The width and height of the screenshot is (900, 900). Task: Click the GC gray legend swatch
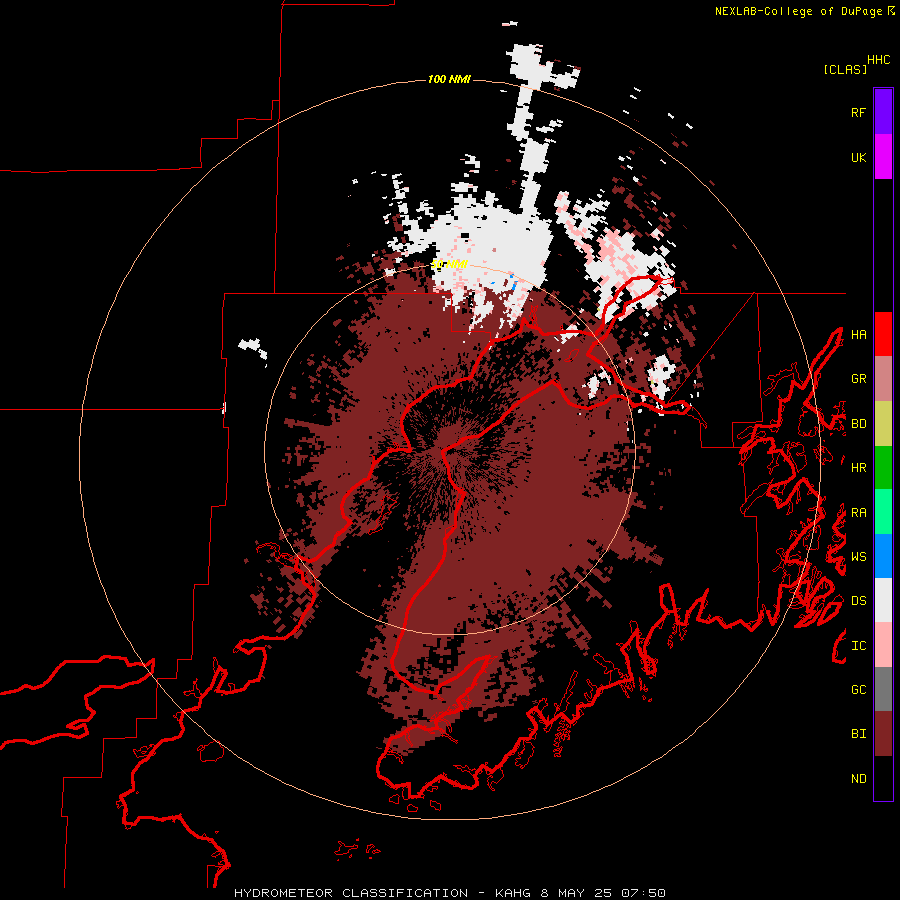883,689
